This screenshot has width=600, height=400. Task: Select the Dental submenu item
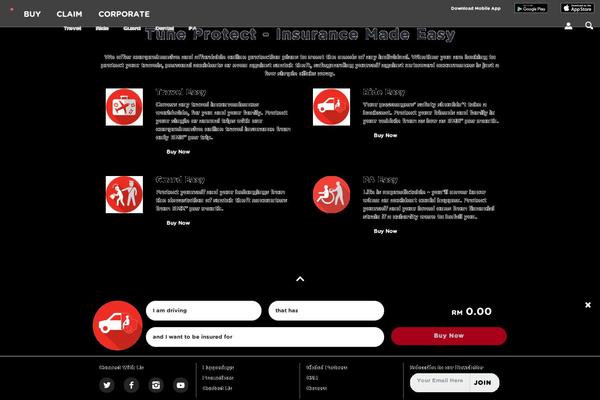point(165,28)
